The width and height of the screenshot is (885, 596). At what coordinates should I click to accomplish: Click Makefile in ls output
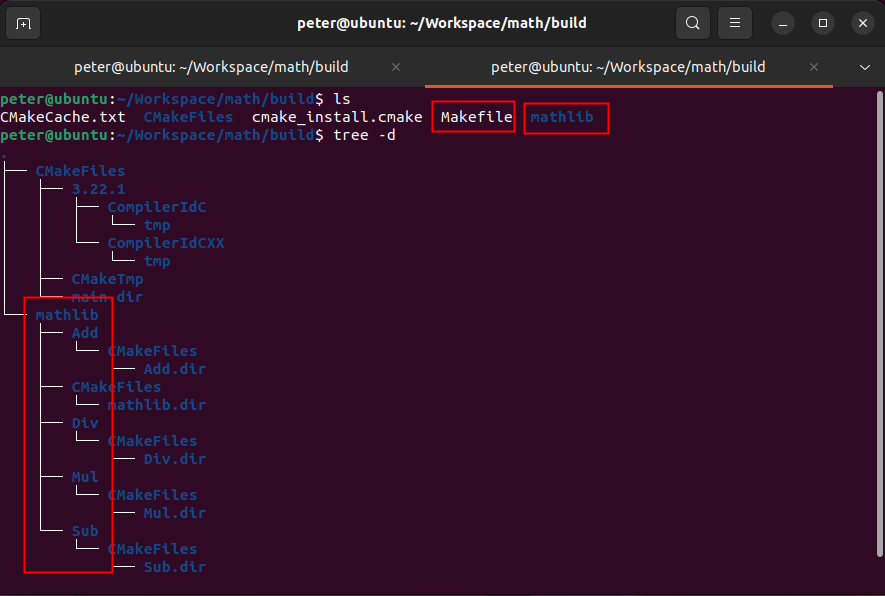coord(476,117)
